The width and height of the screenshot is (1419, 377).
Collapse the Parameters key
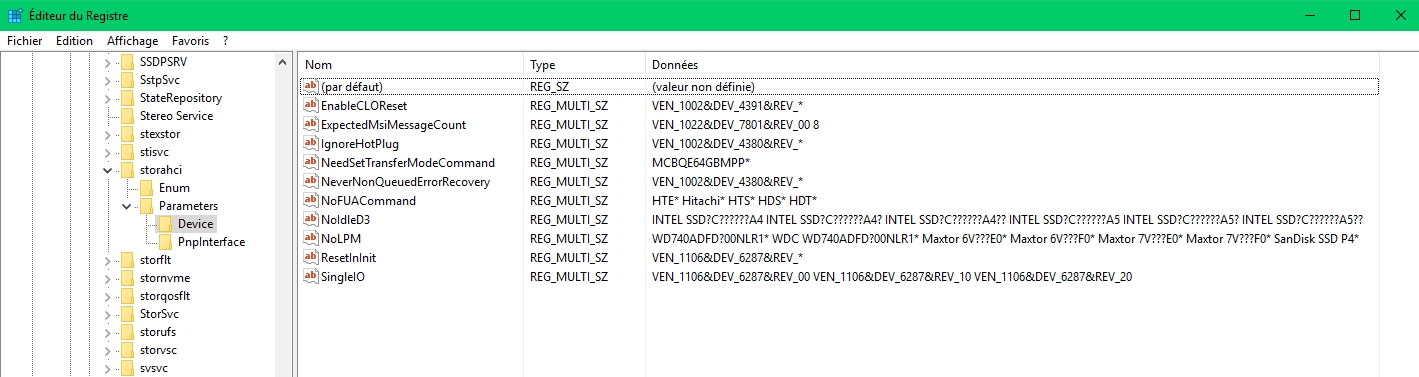[126, 206]
